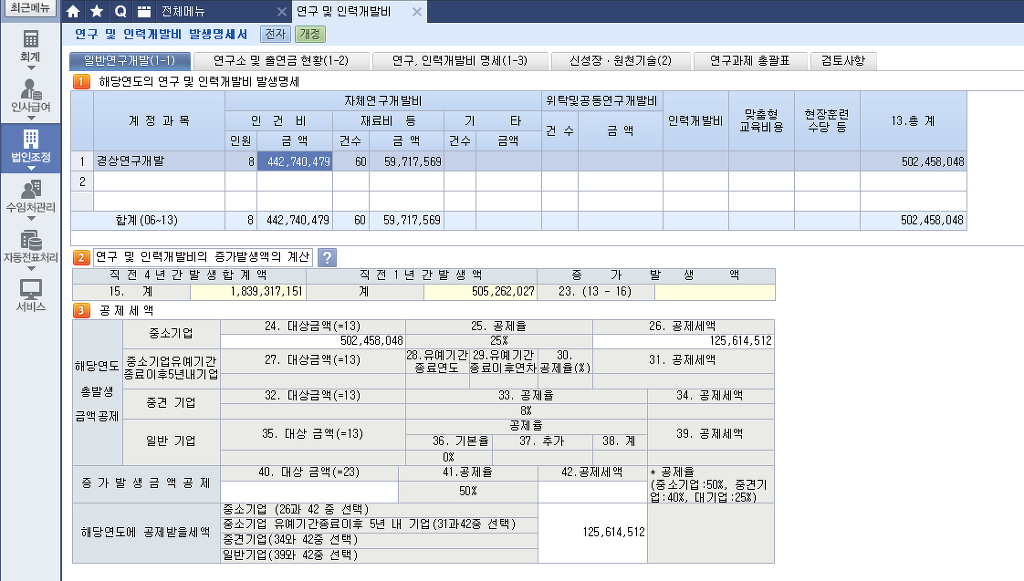
Task: Open the 서비스 monitor icon
Action: (x=30, y=290)
